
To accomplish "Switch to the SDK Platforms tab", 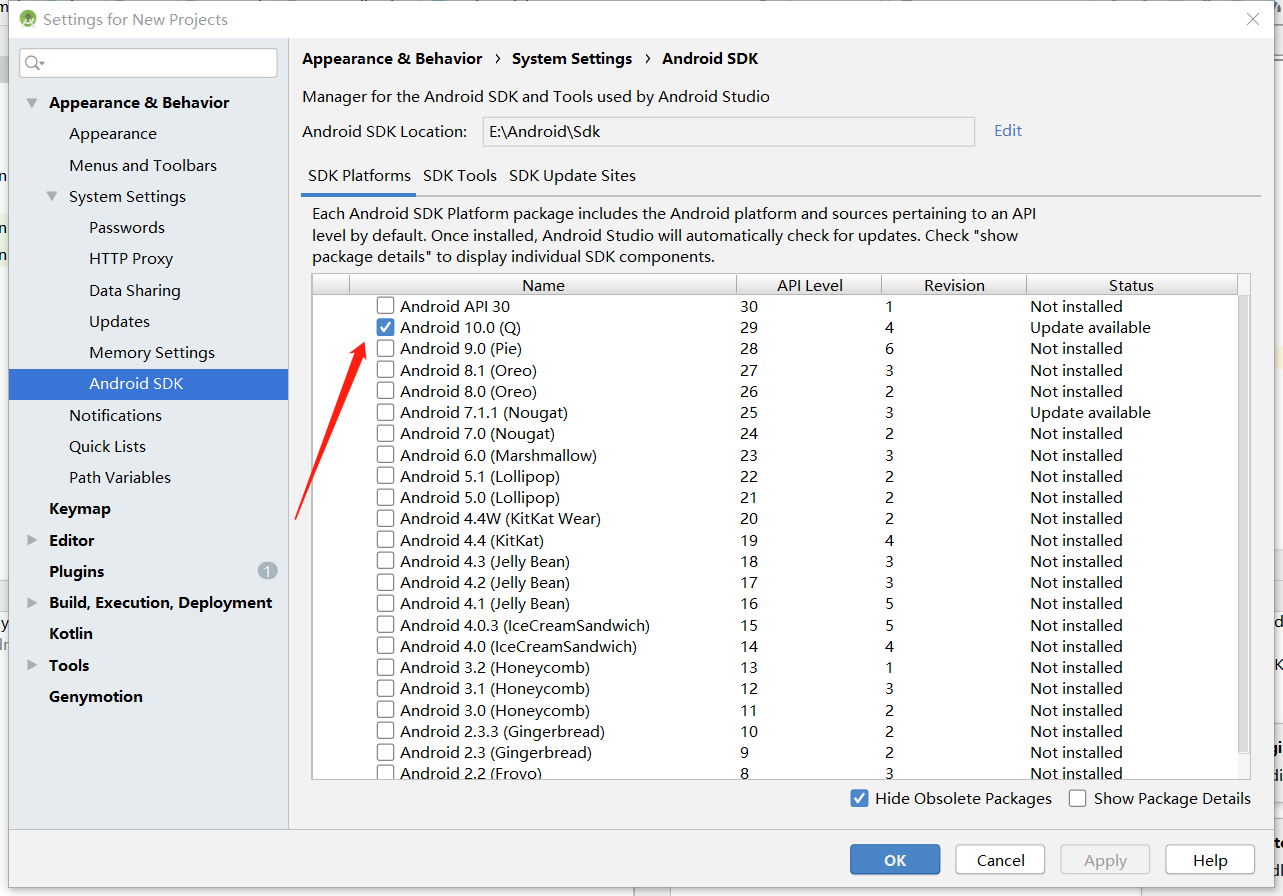I will tap(359, 175).
